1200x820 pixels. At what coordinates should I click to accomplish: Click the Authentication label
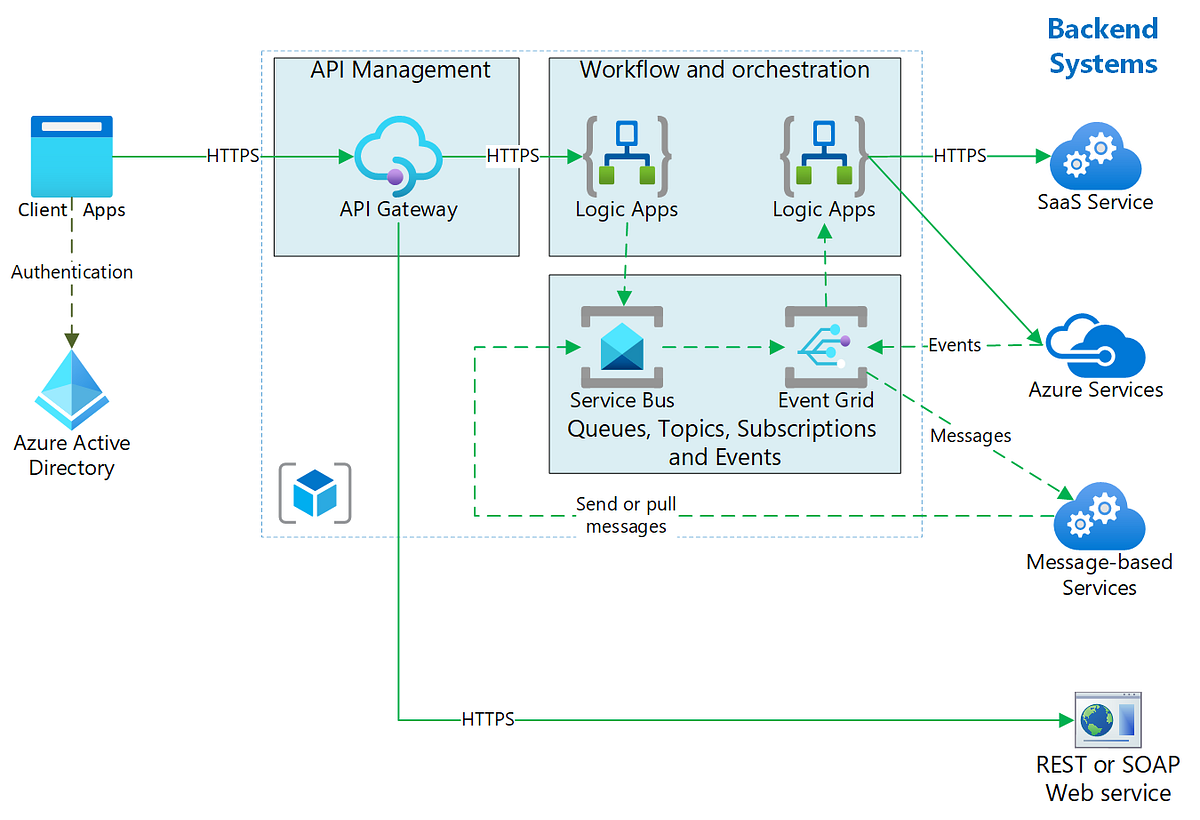click(x=71, y=271)
